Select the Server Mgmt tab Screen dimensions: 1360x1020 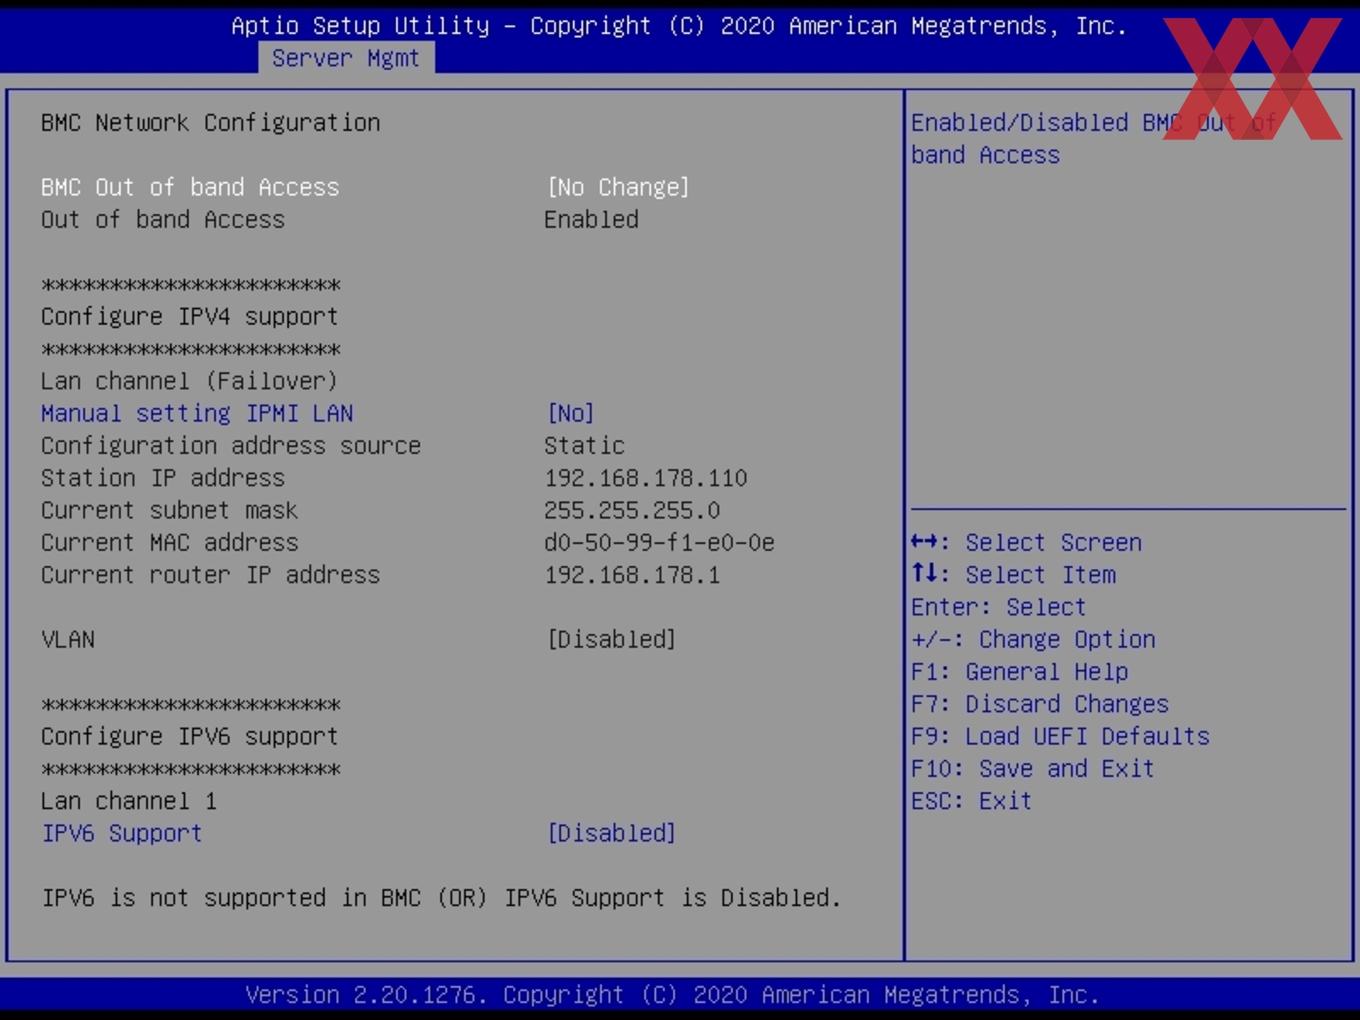pyautogui.click(x=346, y=58)
